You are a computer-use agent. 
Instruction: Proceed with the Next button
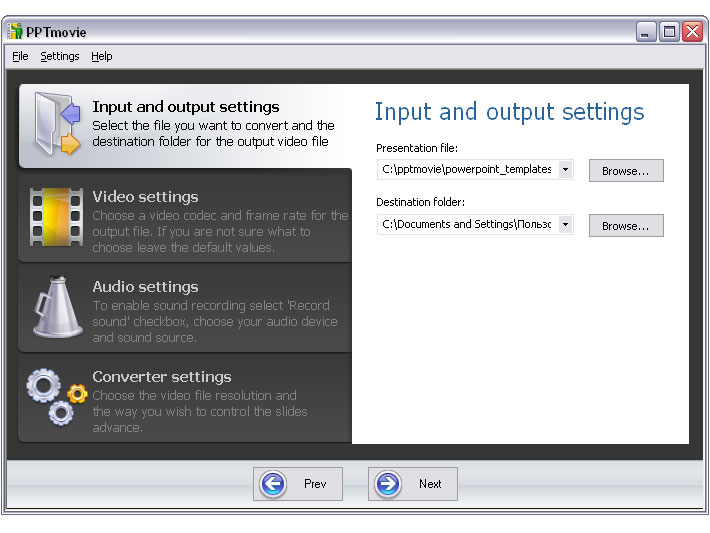click(413, 484)
